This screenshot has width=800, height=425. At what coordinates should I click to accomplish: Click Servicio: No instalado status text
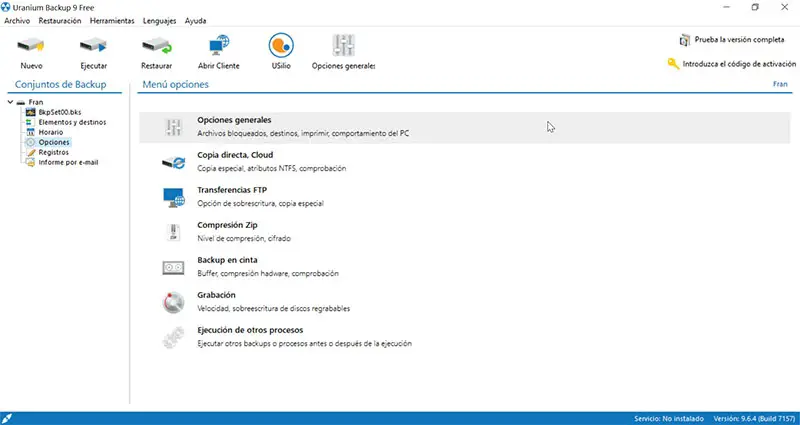[669, 419]
